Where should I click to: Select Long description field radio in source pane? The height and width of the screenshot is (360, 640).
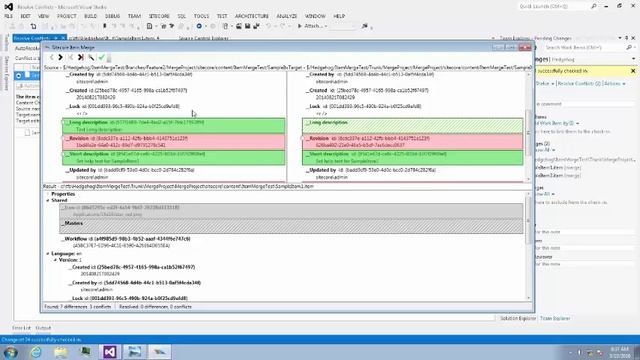click(63, 122)
